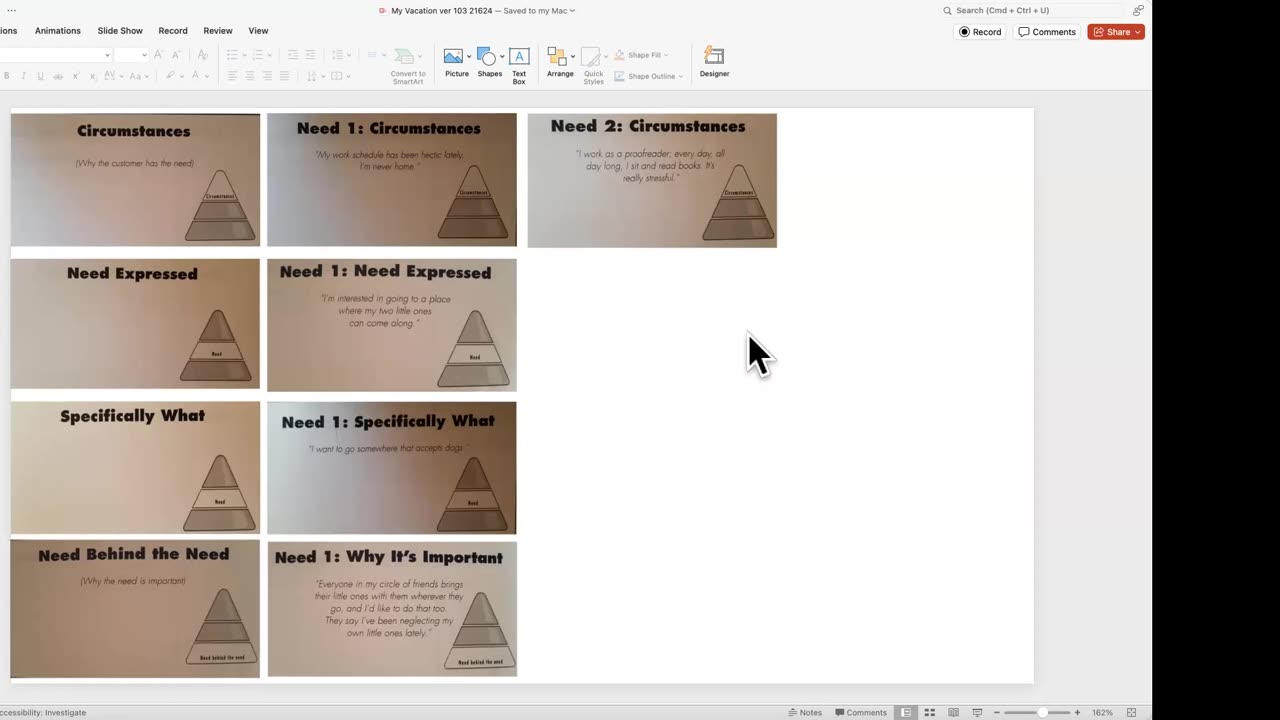Image resolution: width=1280 pixels, height=720 pixels.
Task: Fit slide to current window
Action: pos(1131,712)
